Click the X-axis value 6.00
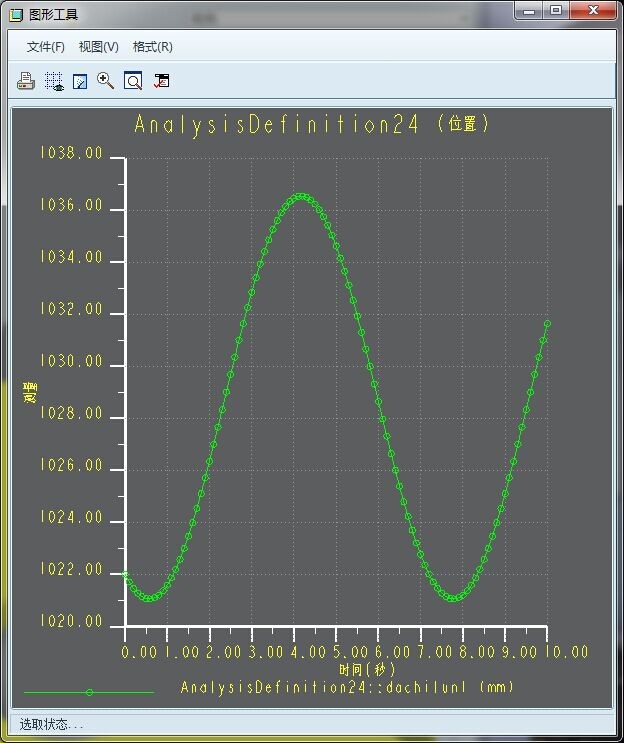Screen dimensions: 624x743 (x=392, y=652)
